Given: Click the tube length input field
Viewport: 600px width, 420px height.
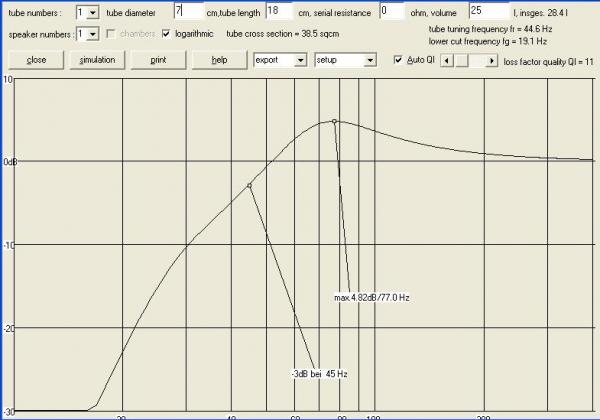Looking at the screenshot, I should (x=279, y=11).
